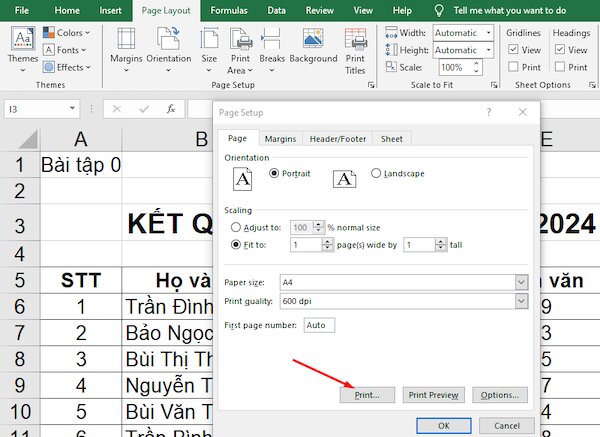Click the Insert Function fx icon
This screenshot has height=437, width=600.
pos(171,109)
